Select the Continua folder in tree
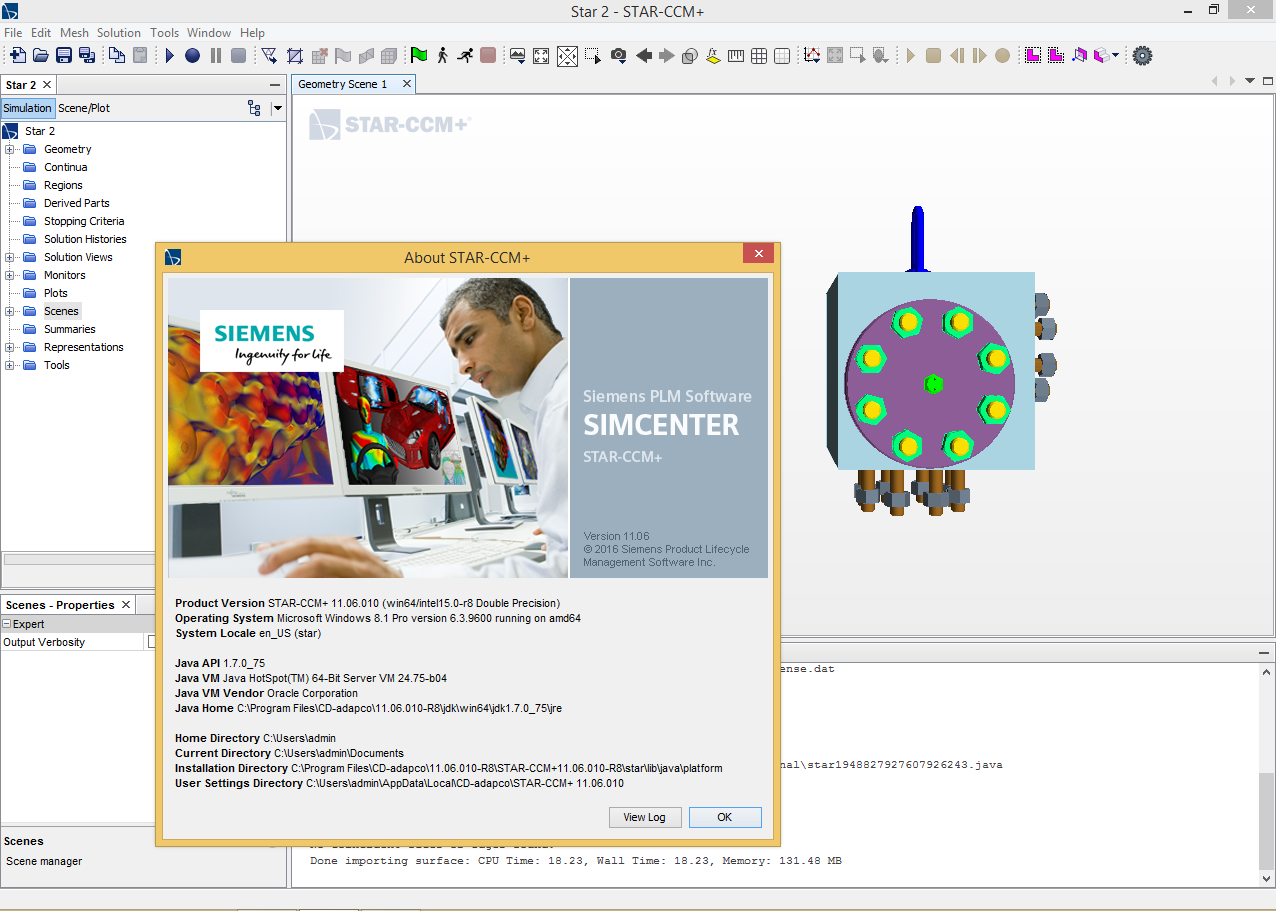The image size is (1276, 911). pyautogui.click(x=65, y=167)
